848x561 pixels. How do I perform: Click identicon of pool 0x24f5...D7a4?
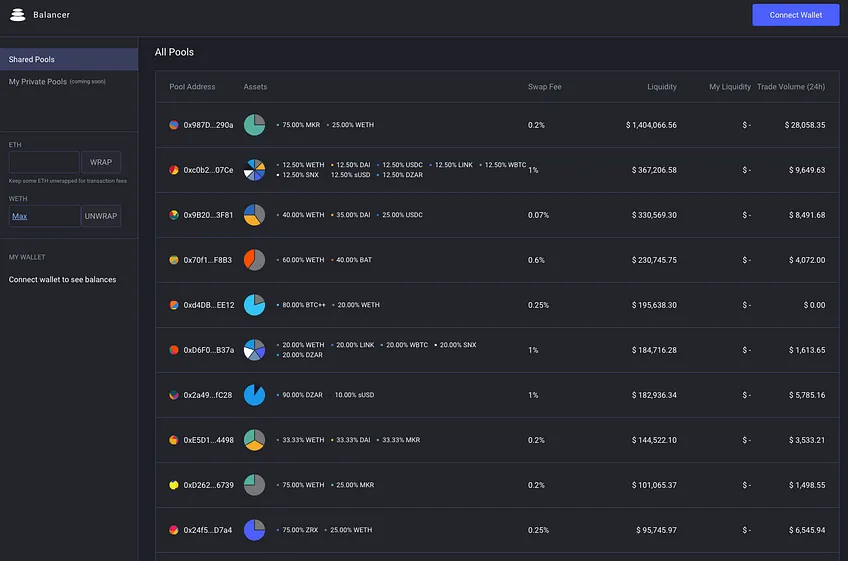coord(174,530)
